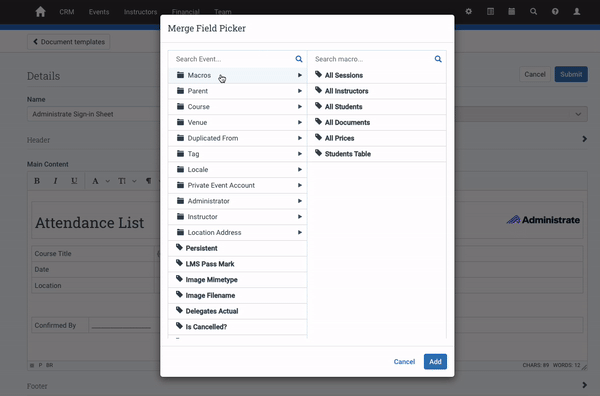Image resolution: width=600 pixels, height=396 pixels.
Task: Click Cancel in Merge Field Picker
Action: pyautogui.click(x=404, y=362)
